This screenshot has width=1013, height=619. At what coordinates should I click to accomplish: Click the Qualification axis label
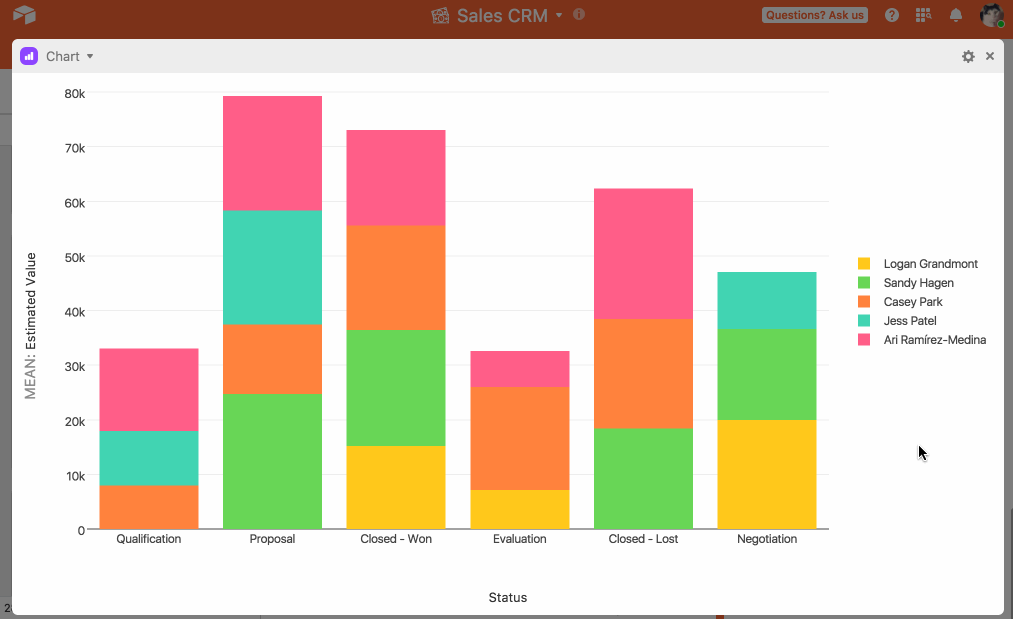pyautogui.click(x=149, y=539)
